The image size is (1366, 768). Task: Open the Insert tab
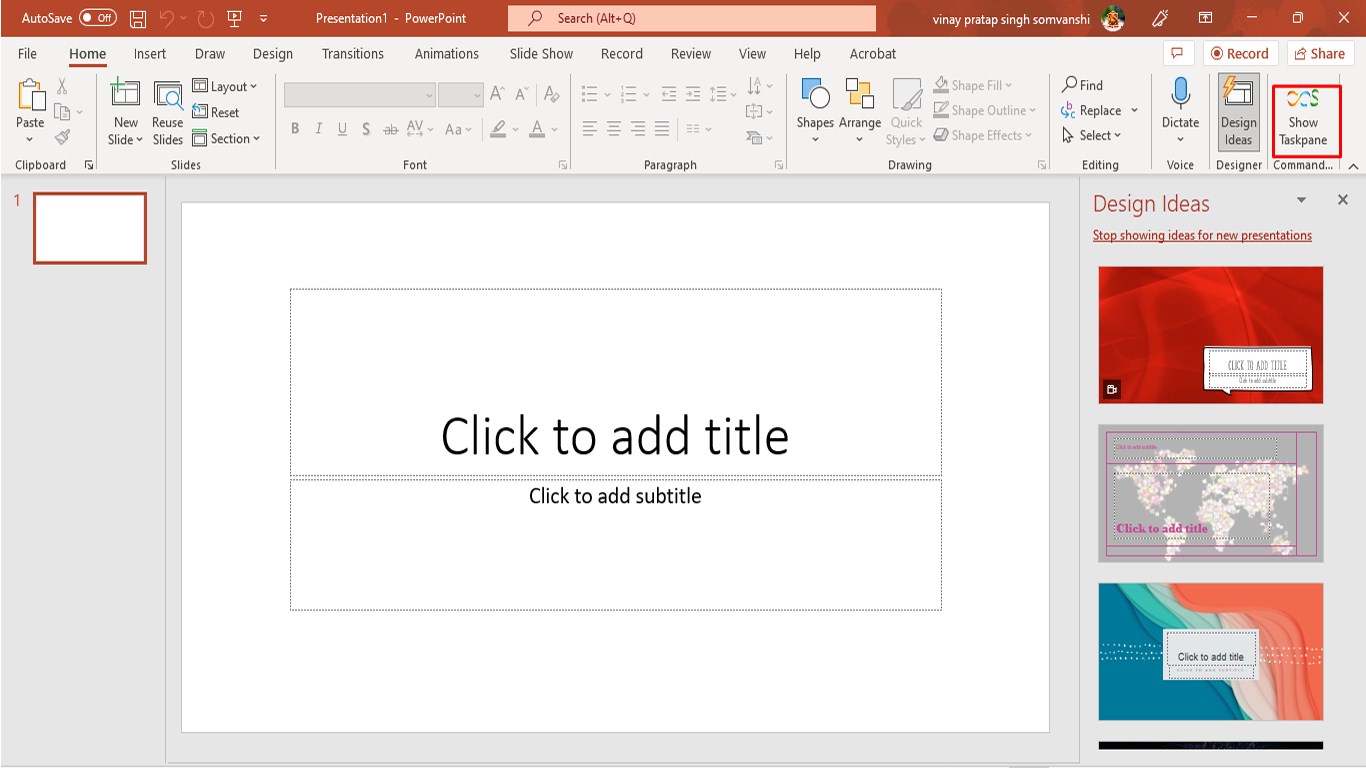(x=150, y=53)
